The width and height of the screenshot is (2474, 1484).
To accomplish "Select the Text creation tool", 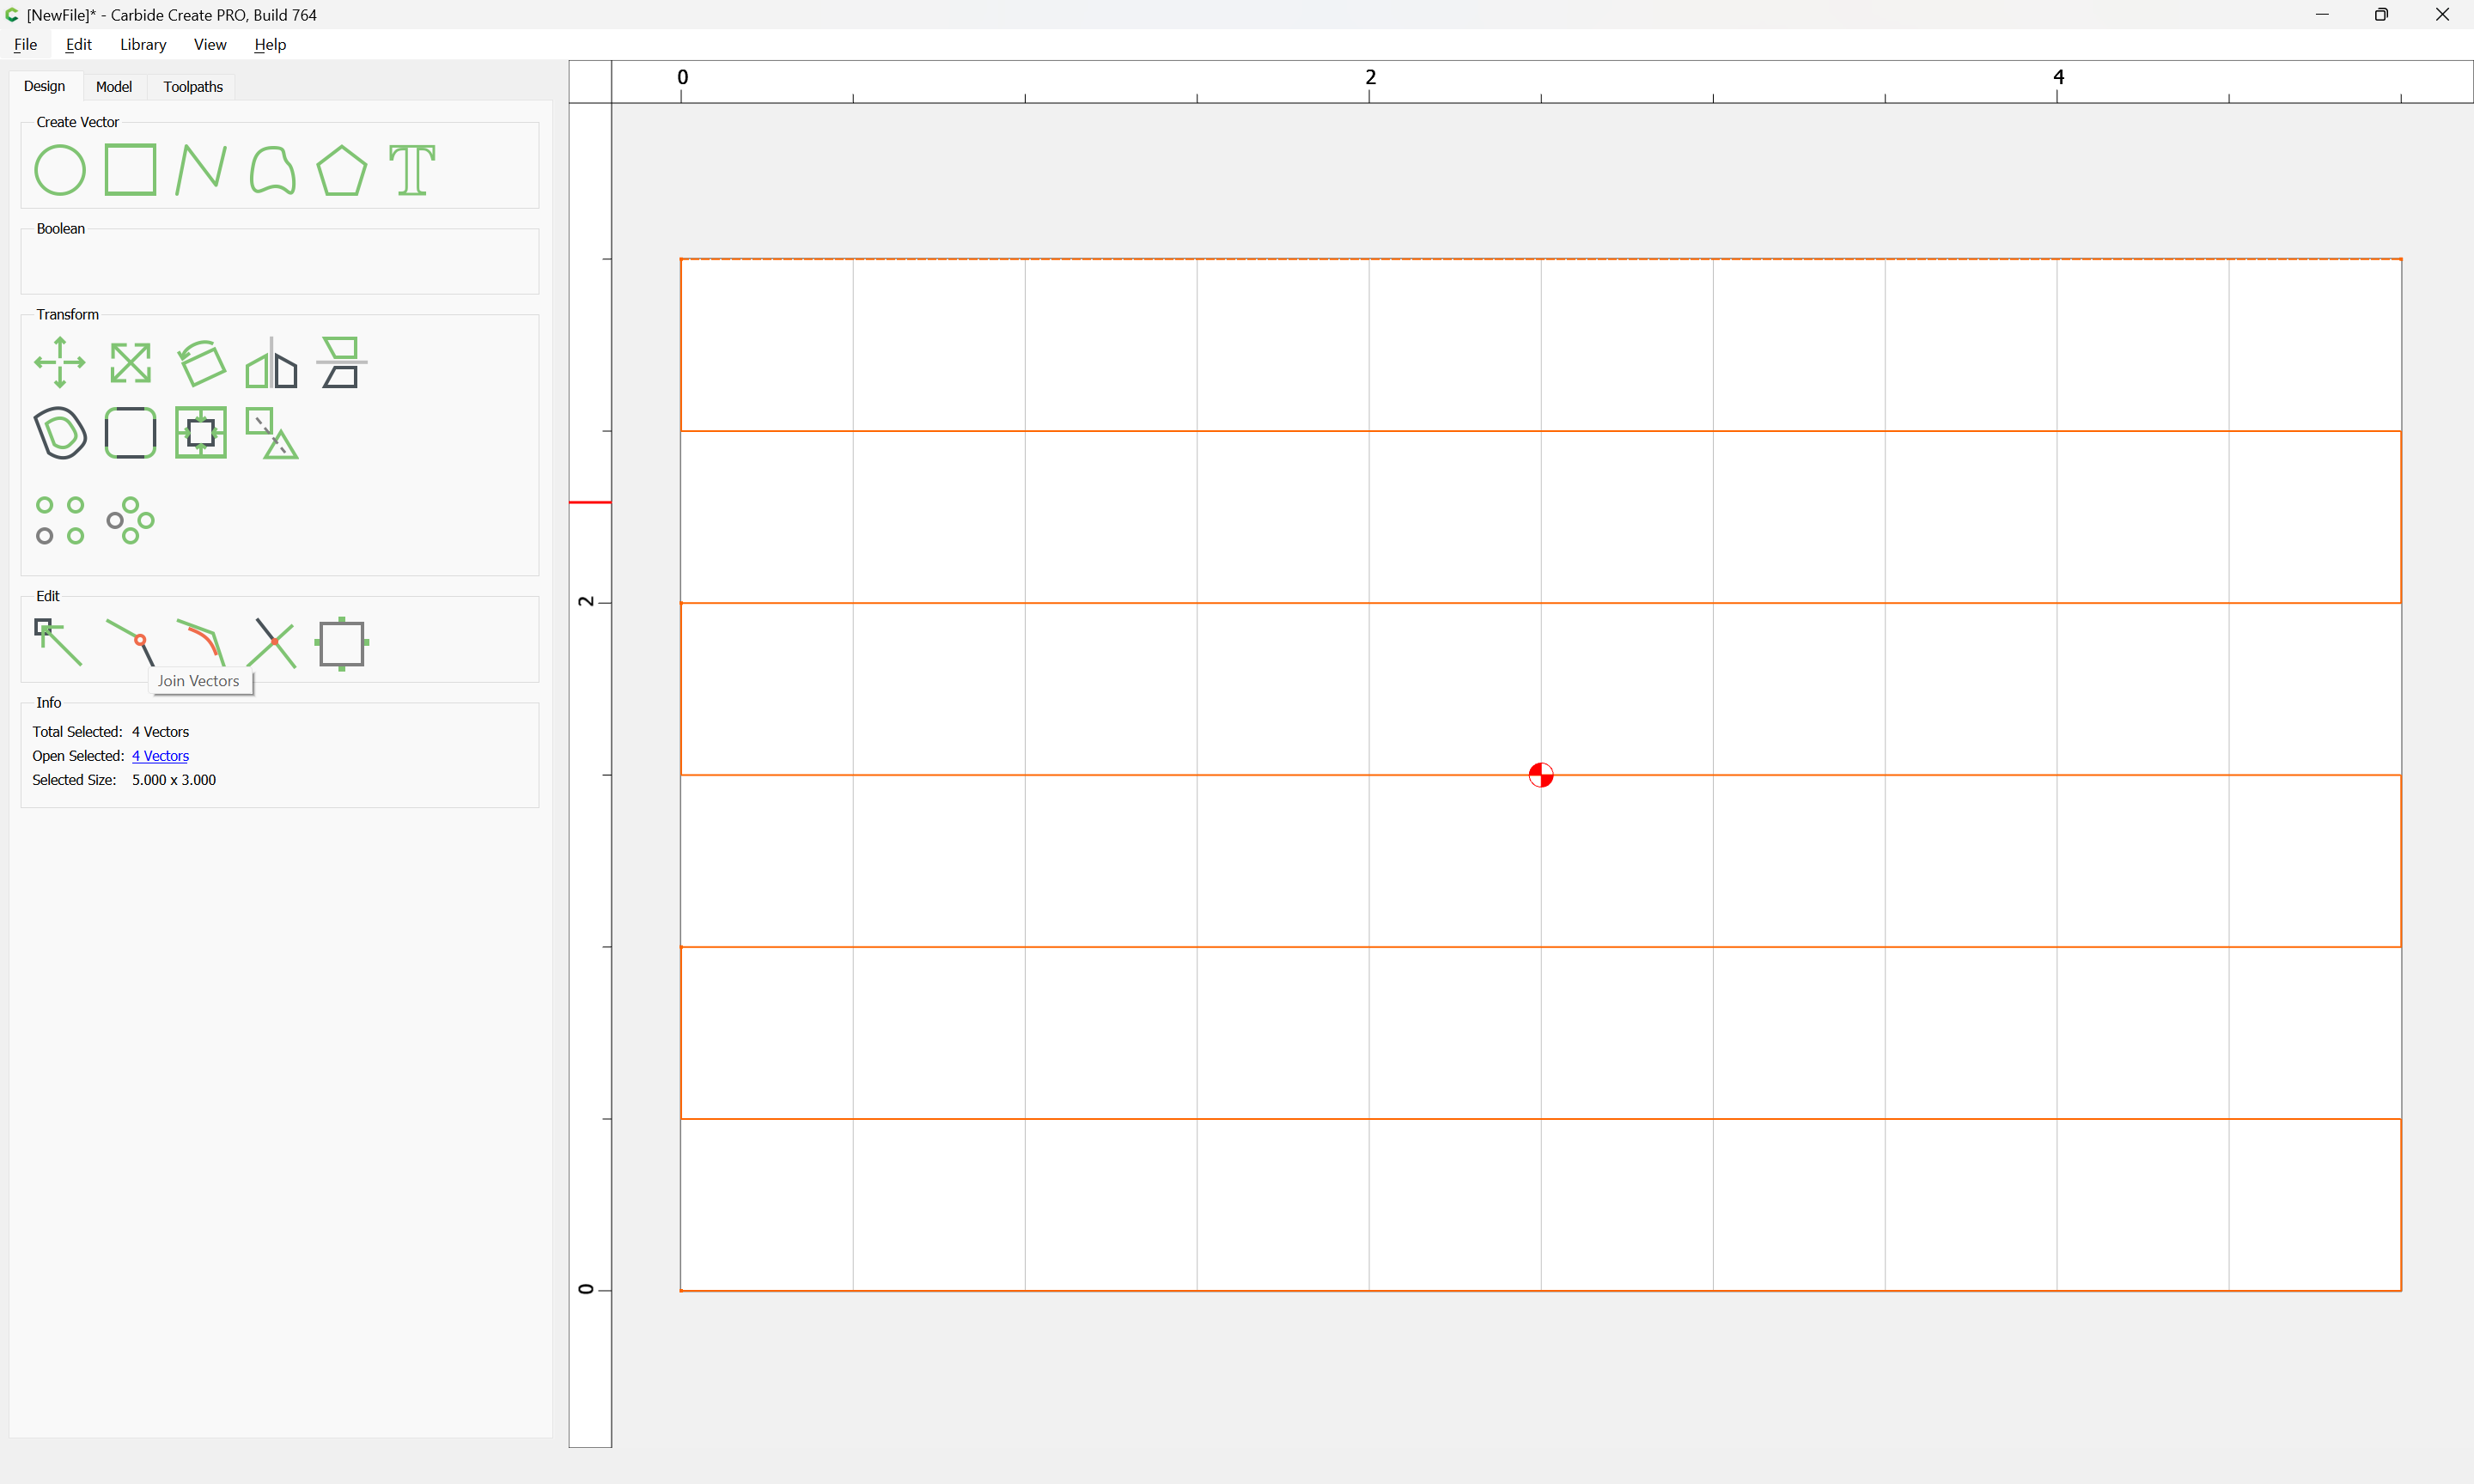I will coord(412,170).
